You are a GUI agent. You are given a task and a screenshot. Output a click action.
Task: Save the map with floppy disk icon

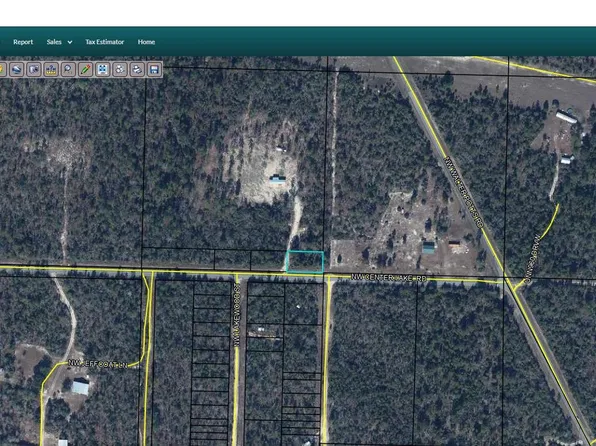click(154, 69)
